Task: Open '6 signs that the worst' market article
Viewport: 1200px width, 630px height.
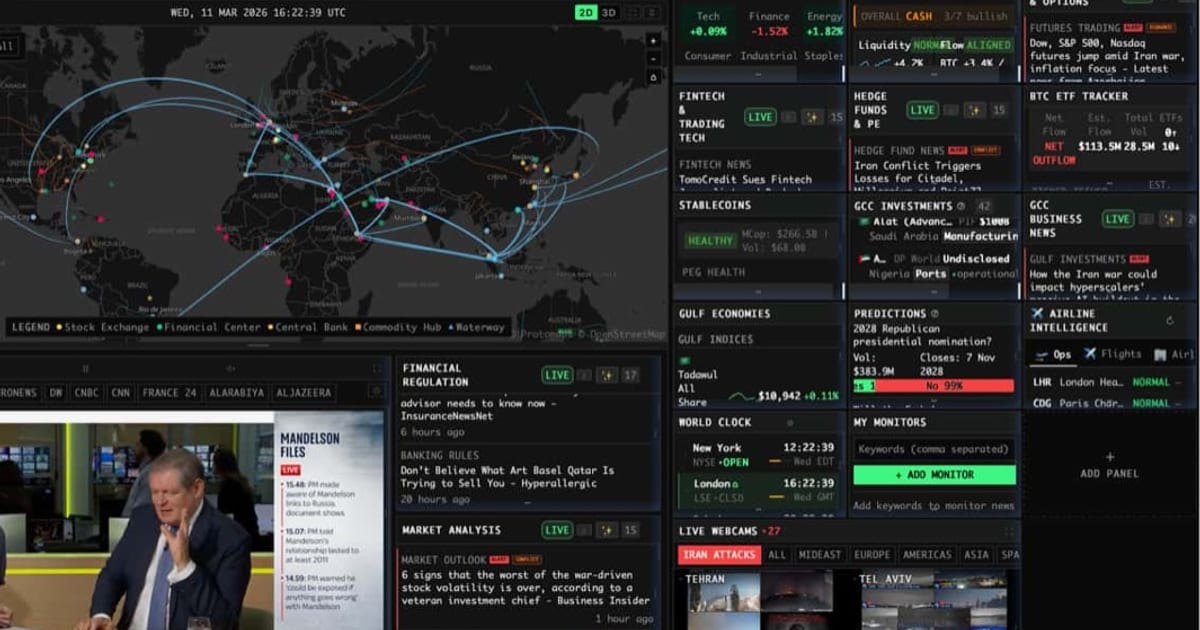Action: click(x=525, y=587)
